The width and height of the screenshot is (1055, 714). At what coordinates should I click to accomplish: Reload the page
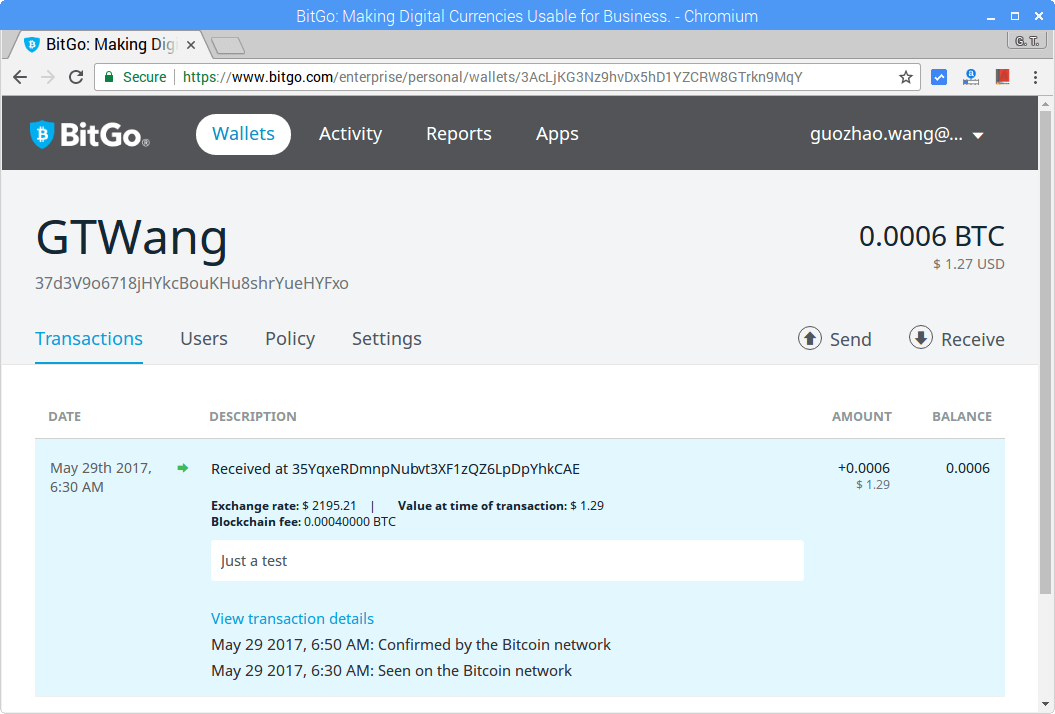(x=76, y=77)
